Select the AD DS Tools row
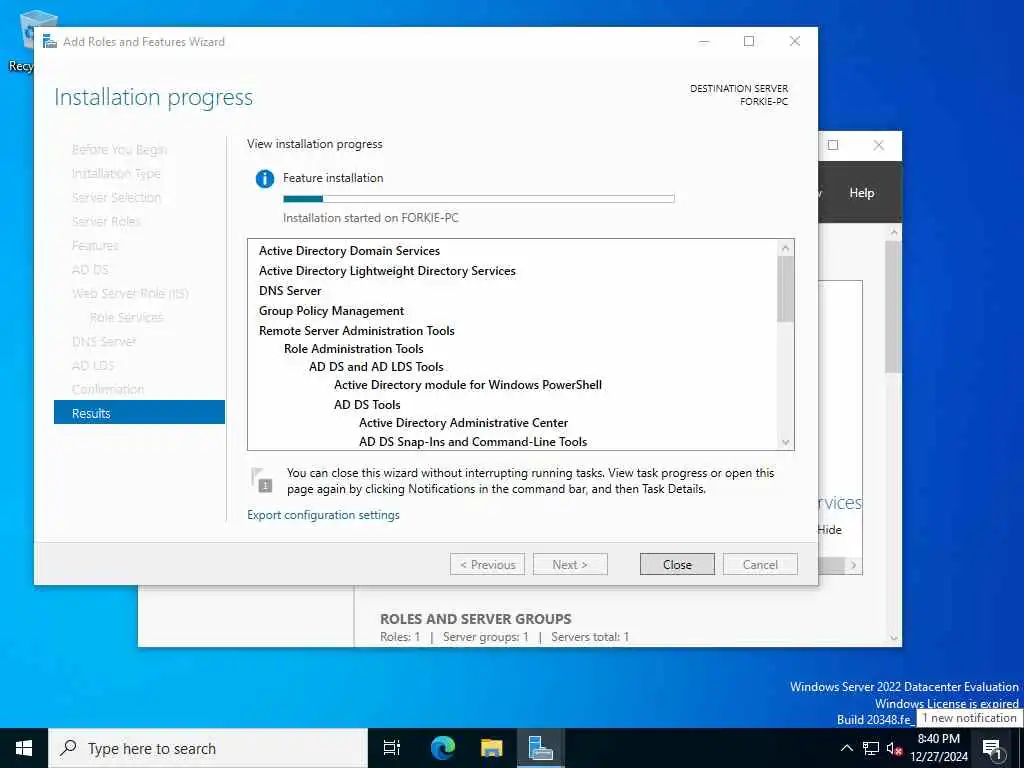The width and height of the screenshot is (1024, 768). [x=367, y=405]
